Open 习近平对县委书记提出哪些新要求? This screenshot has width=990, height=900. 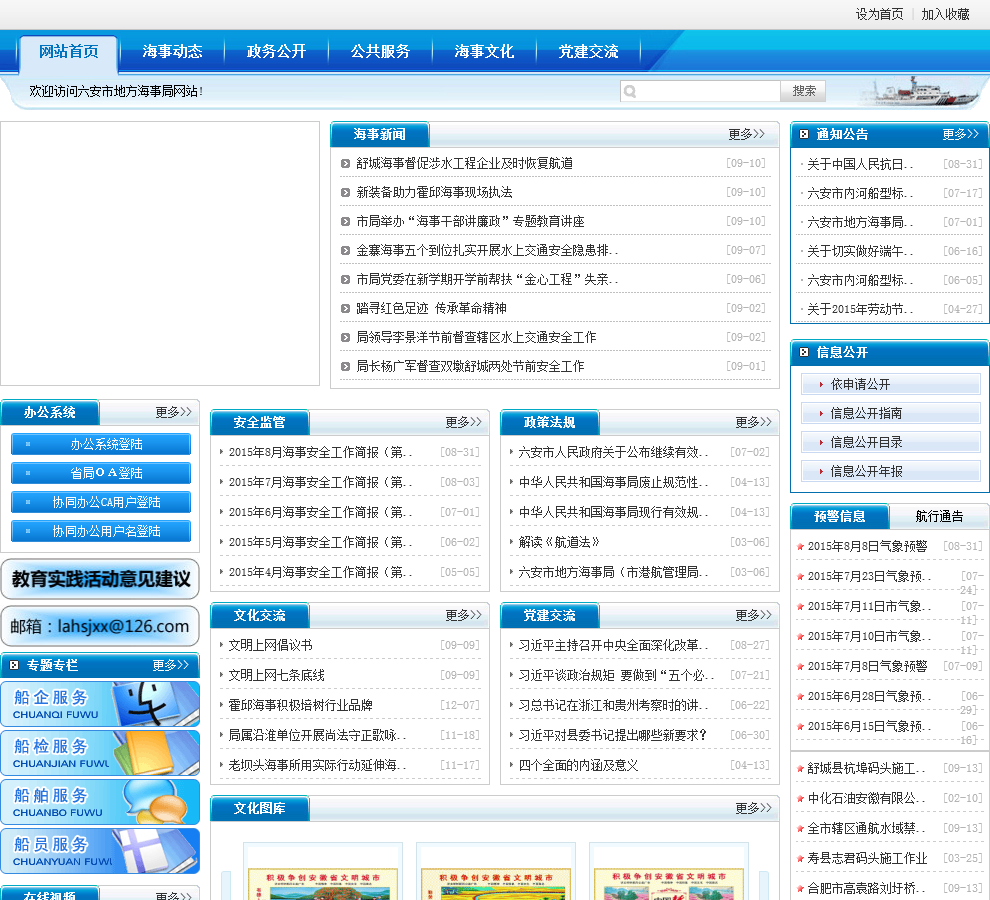[x=612, y=735]
